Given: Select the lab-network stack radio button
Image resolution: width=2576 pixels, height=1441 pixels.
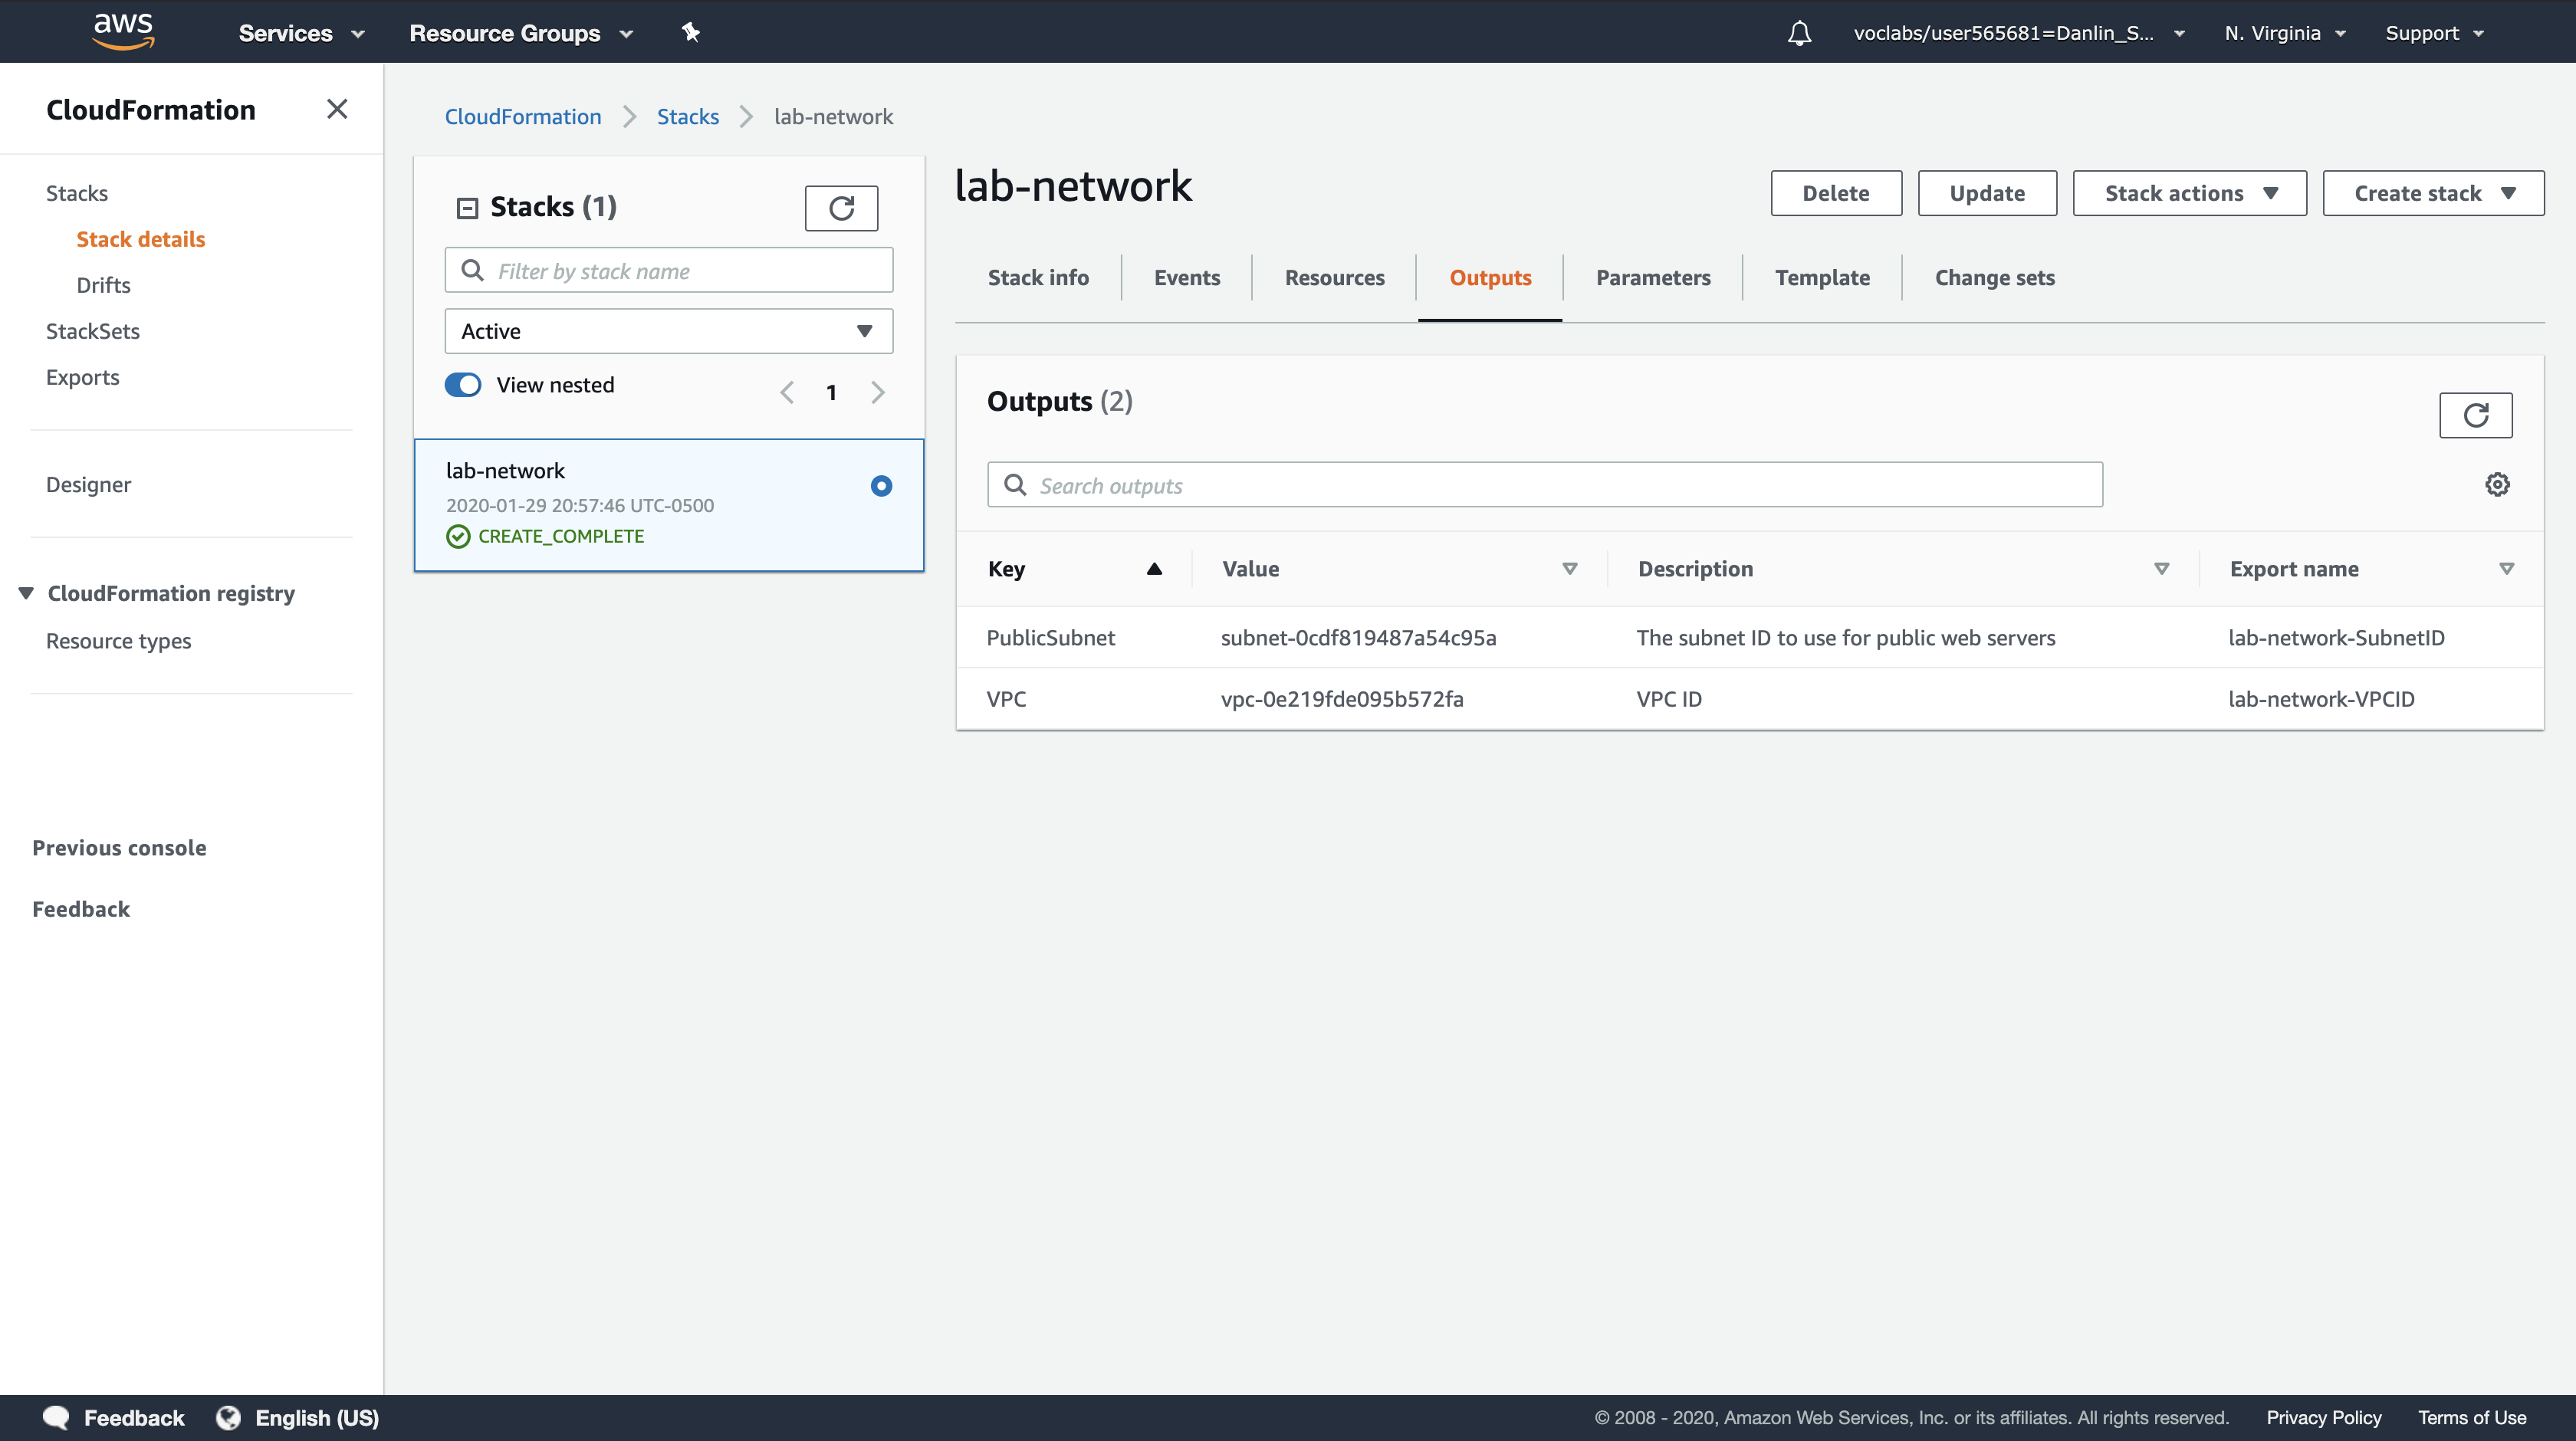Looking at the screenshot, I should pyautogui.click(x=881, y=486).
